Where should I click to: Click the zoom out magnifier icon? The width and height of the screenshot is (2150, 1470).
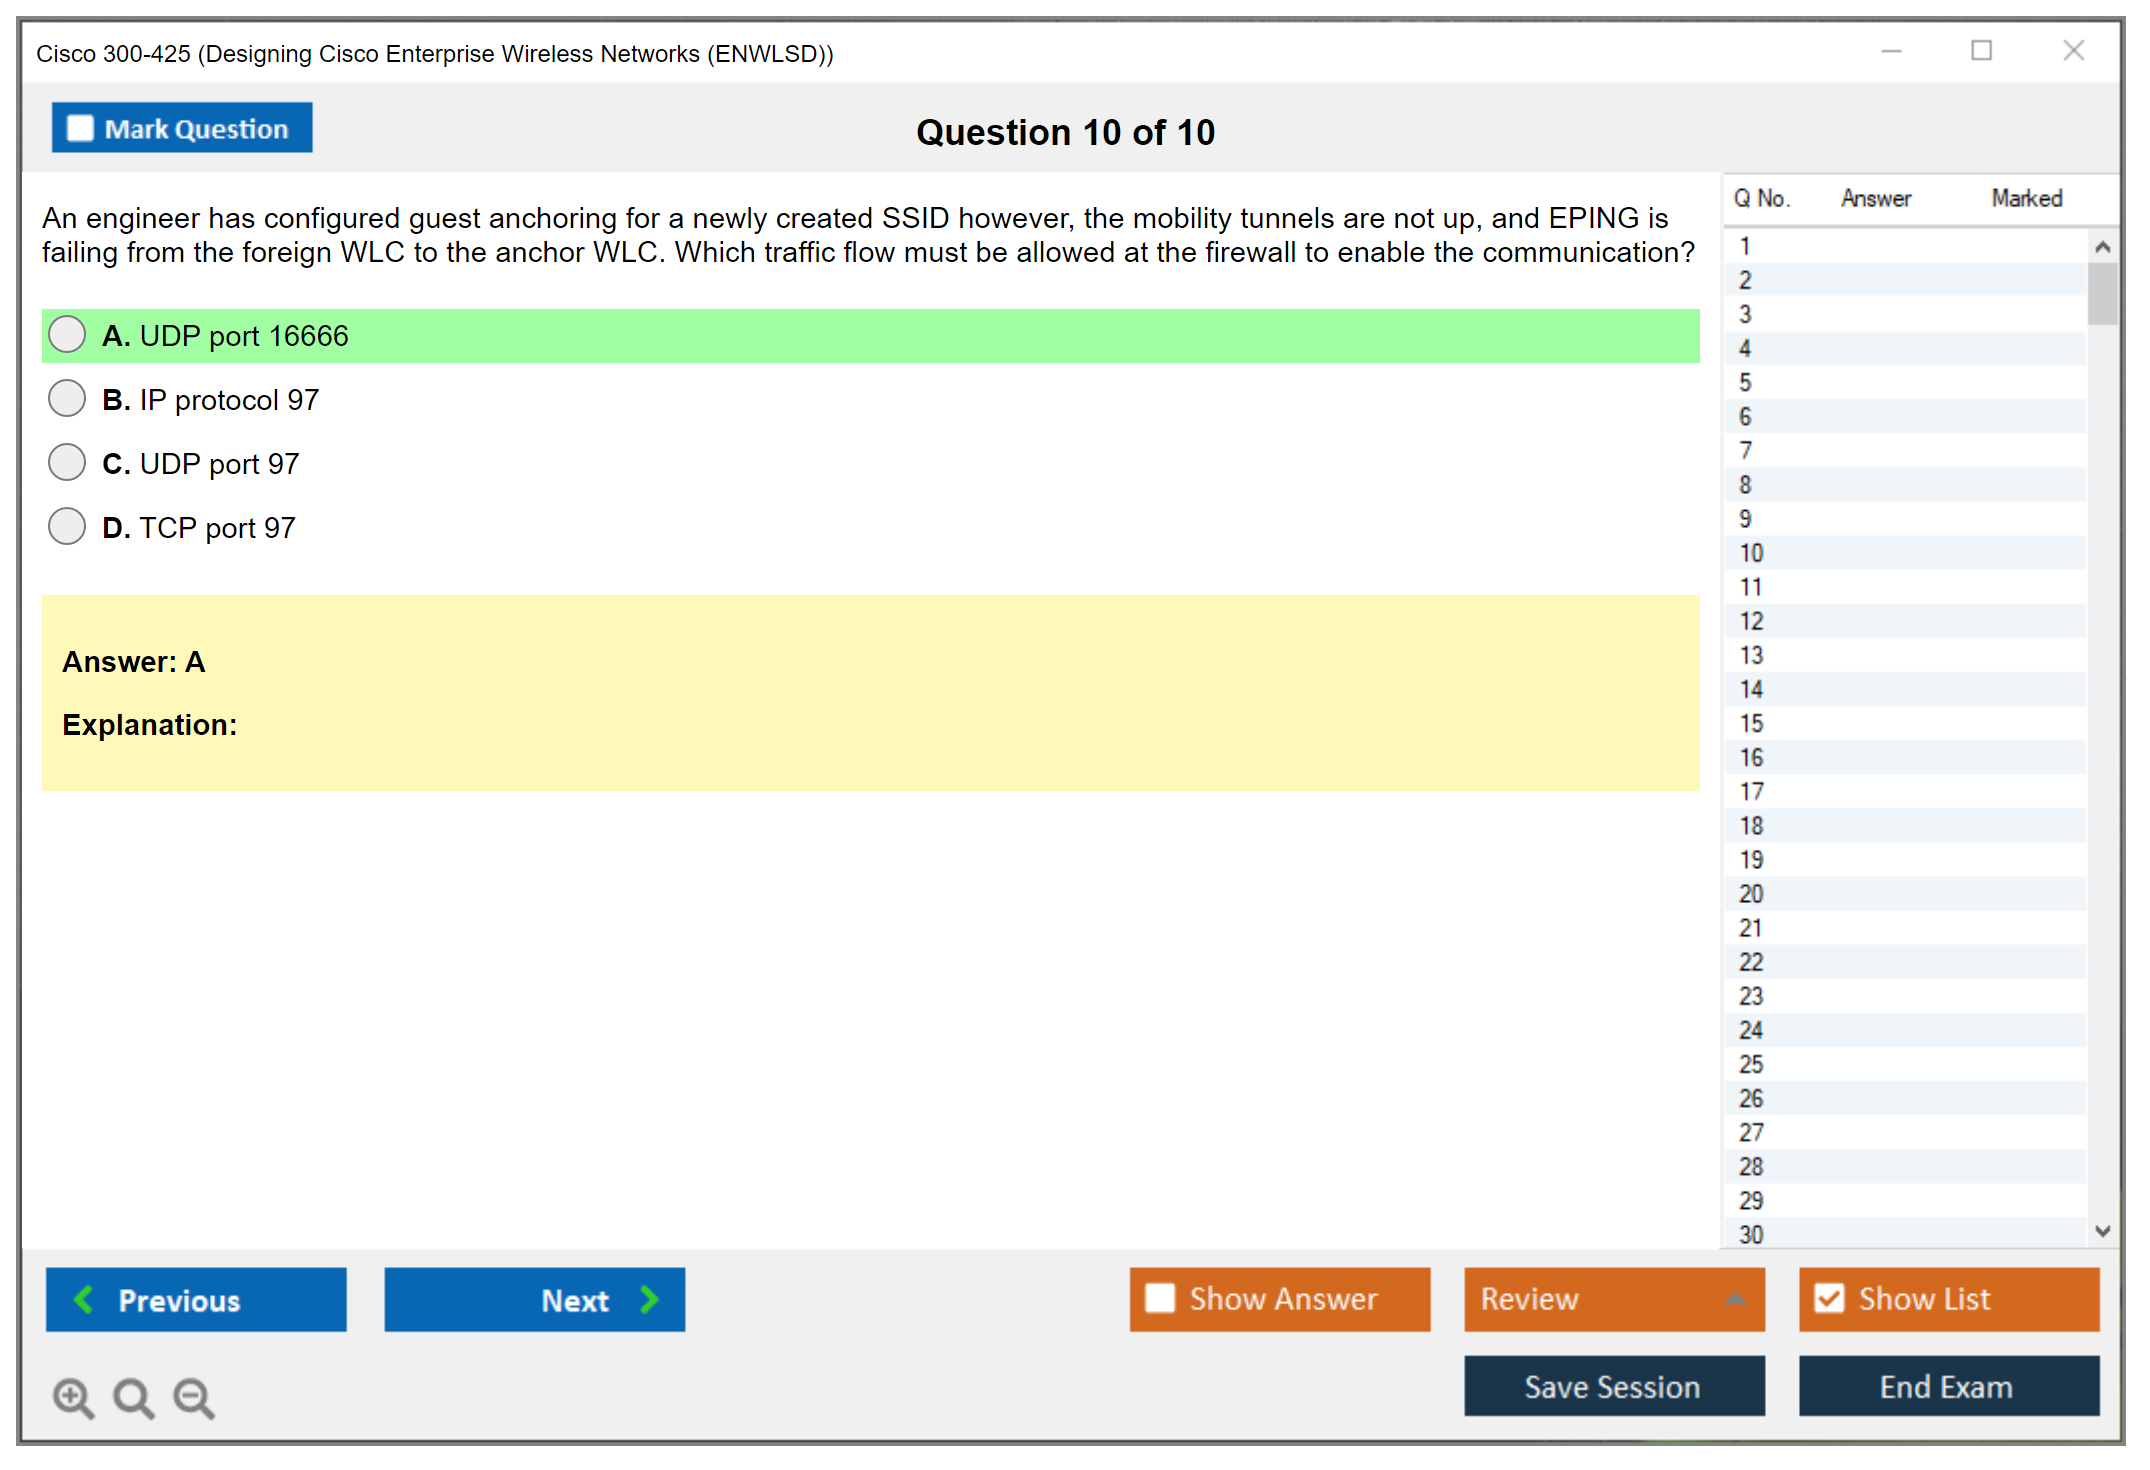point(194,1397)
